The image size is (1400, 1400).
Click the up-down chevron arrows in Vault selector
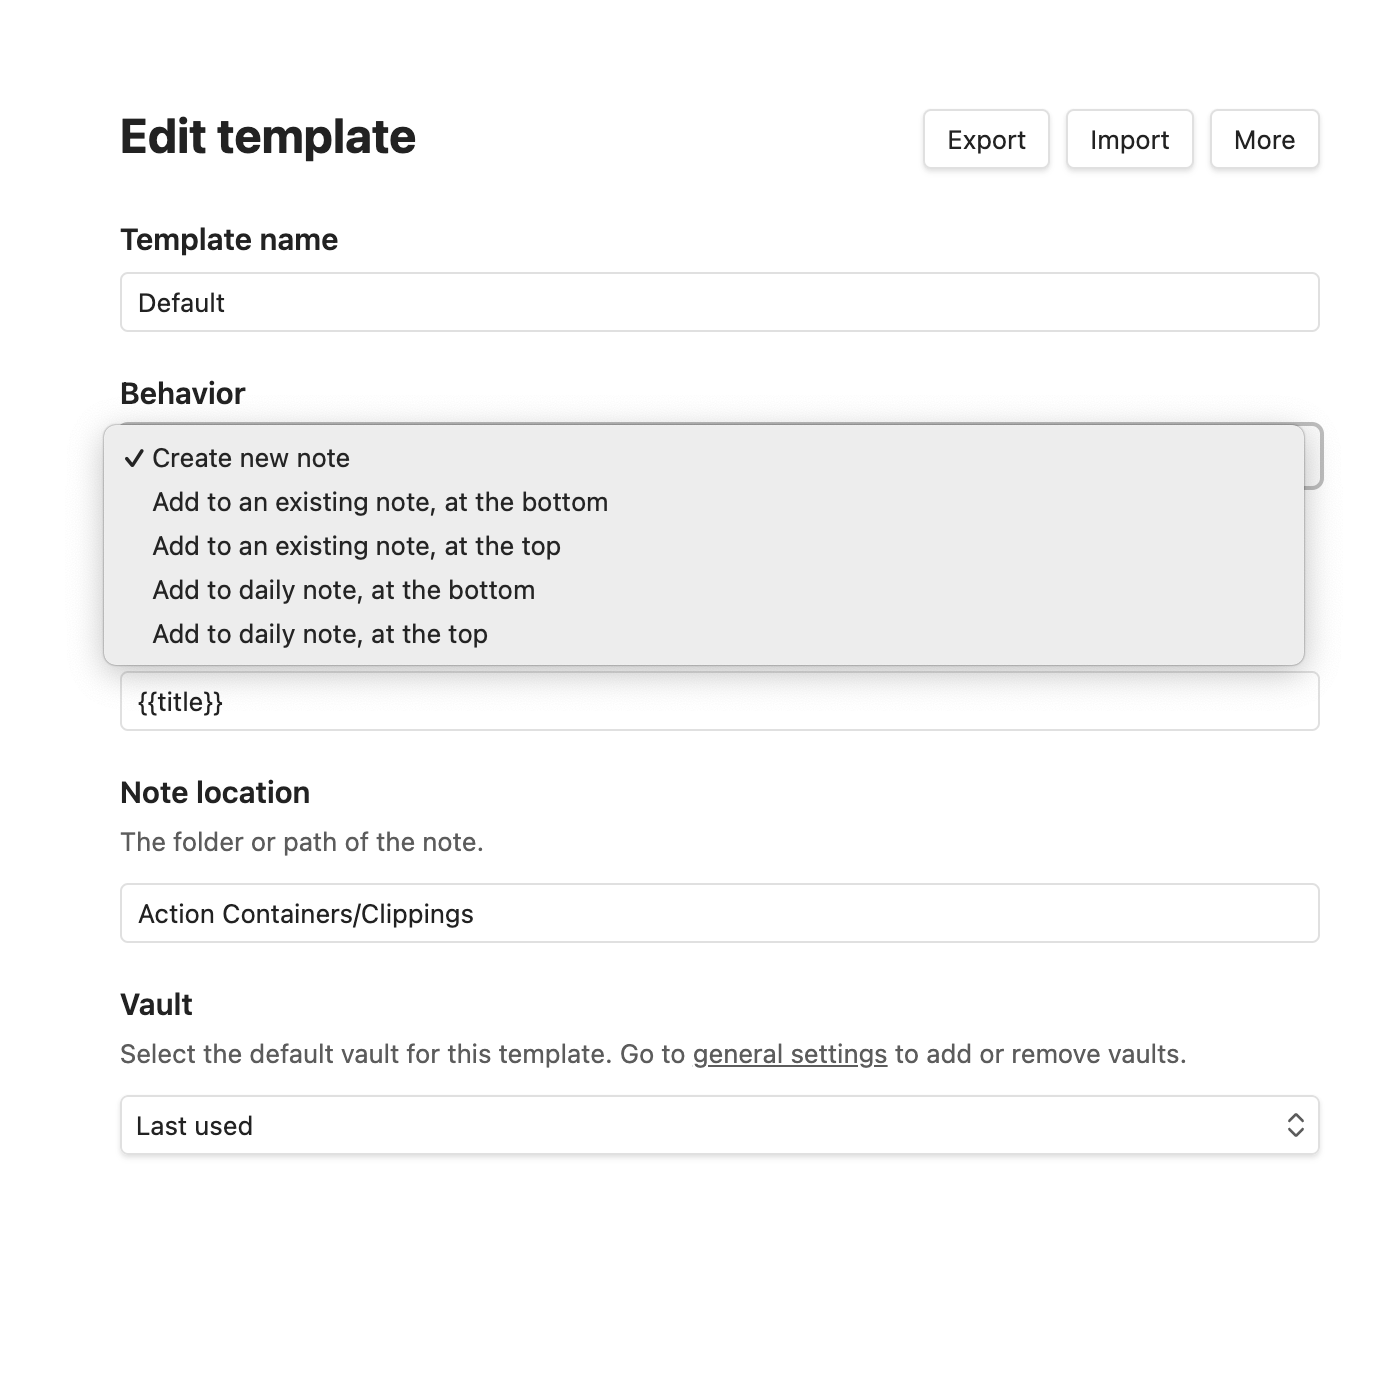pos(1295,1125)
